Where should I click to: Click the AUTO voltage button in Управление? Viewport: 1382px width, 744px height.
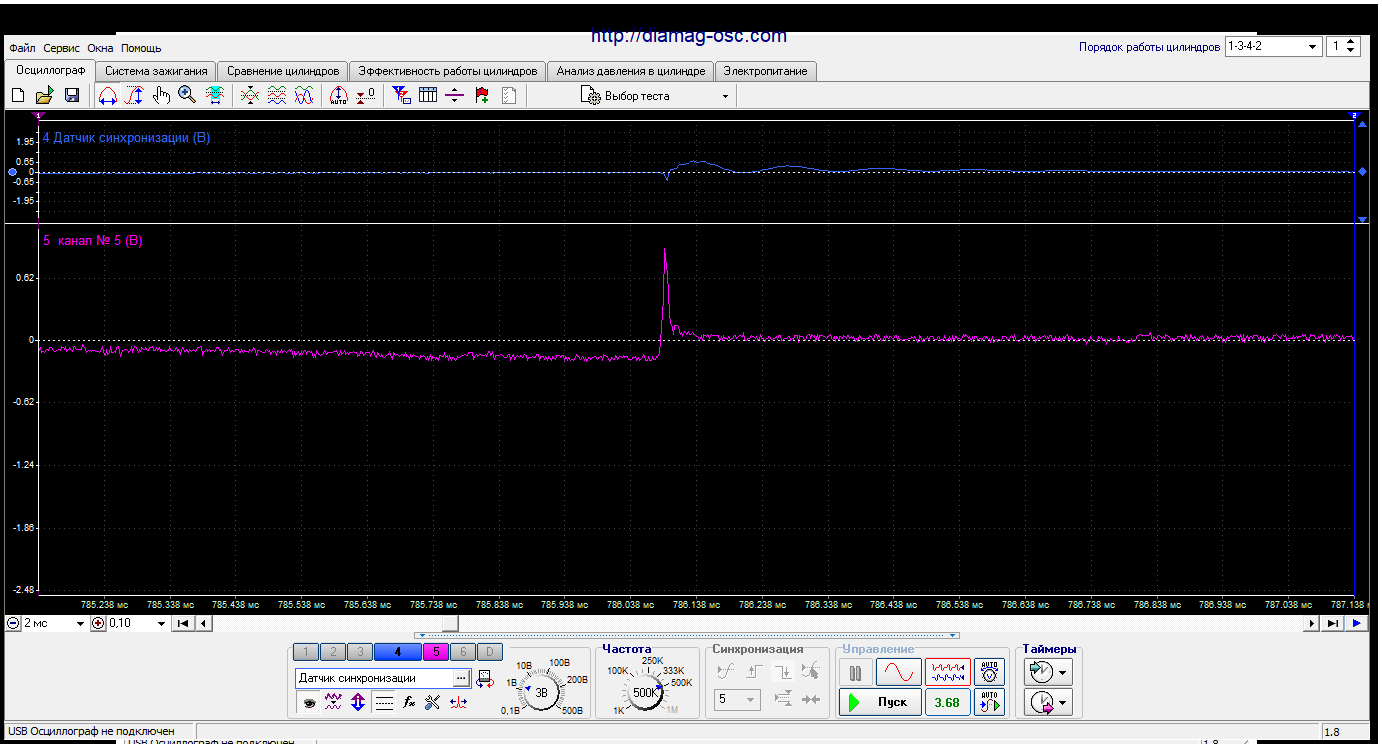(x=989, y=672)
